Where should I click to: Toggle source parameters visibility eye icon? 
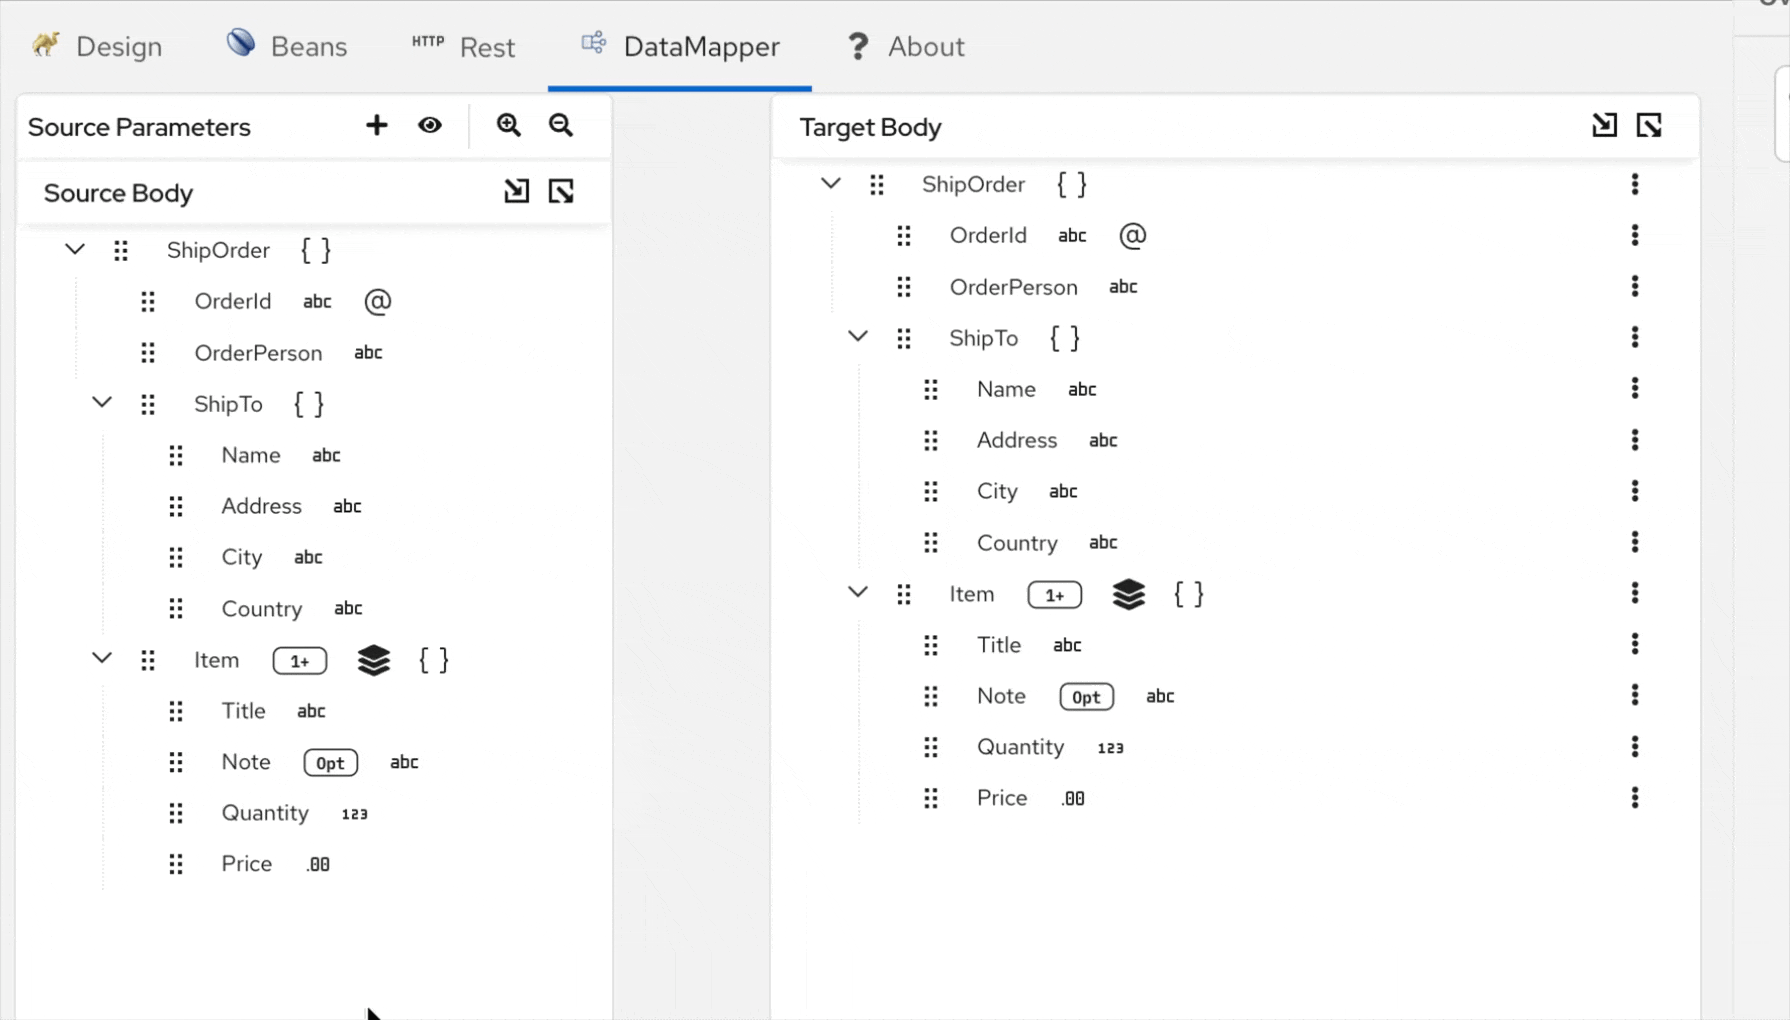tap(430, 125)
